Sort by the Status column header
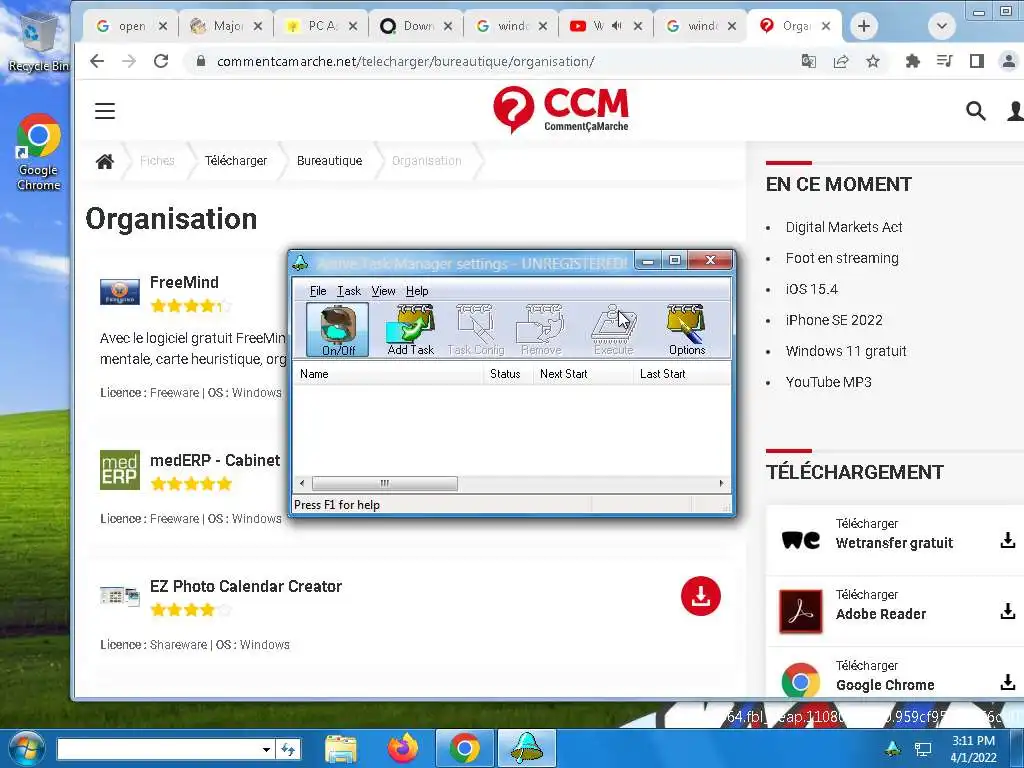This screenshot has width=1024, height=768. click(x=507, y=374)
